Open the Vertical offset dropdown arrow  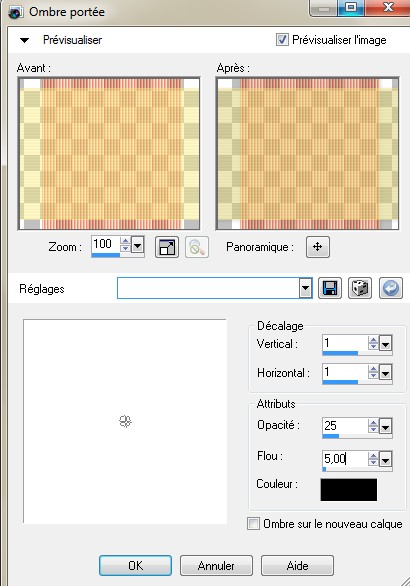[x=385, y=343]
